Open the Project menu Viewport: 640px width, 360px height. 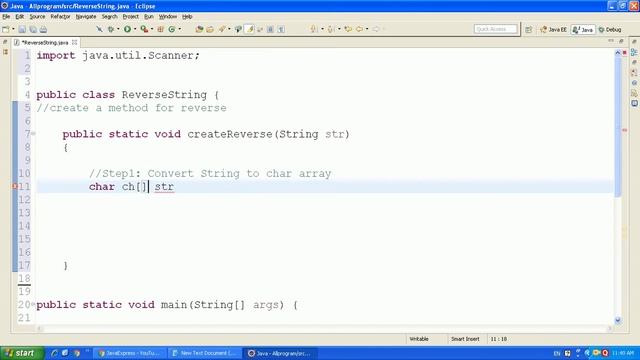[131, 17]
